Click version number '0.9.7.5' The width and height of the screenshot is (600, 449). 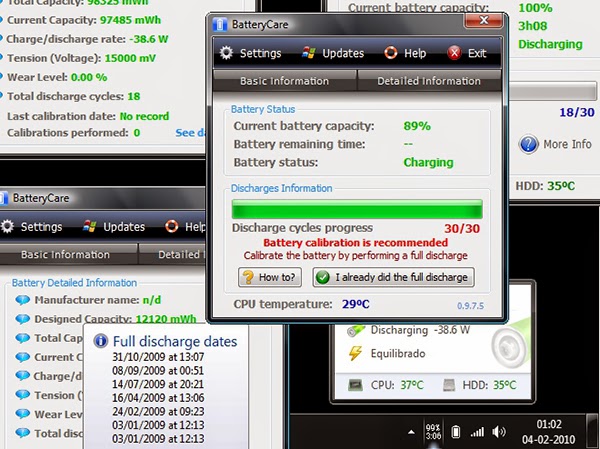(470, 306)
